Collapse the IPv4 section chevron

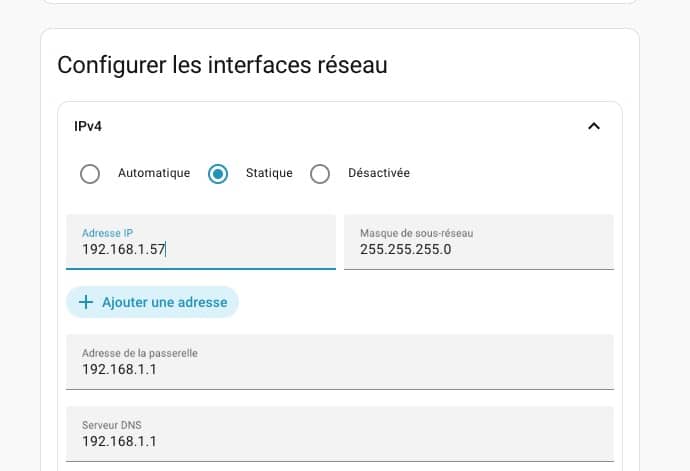(x=593, y=126)
